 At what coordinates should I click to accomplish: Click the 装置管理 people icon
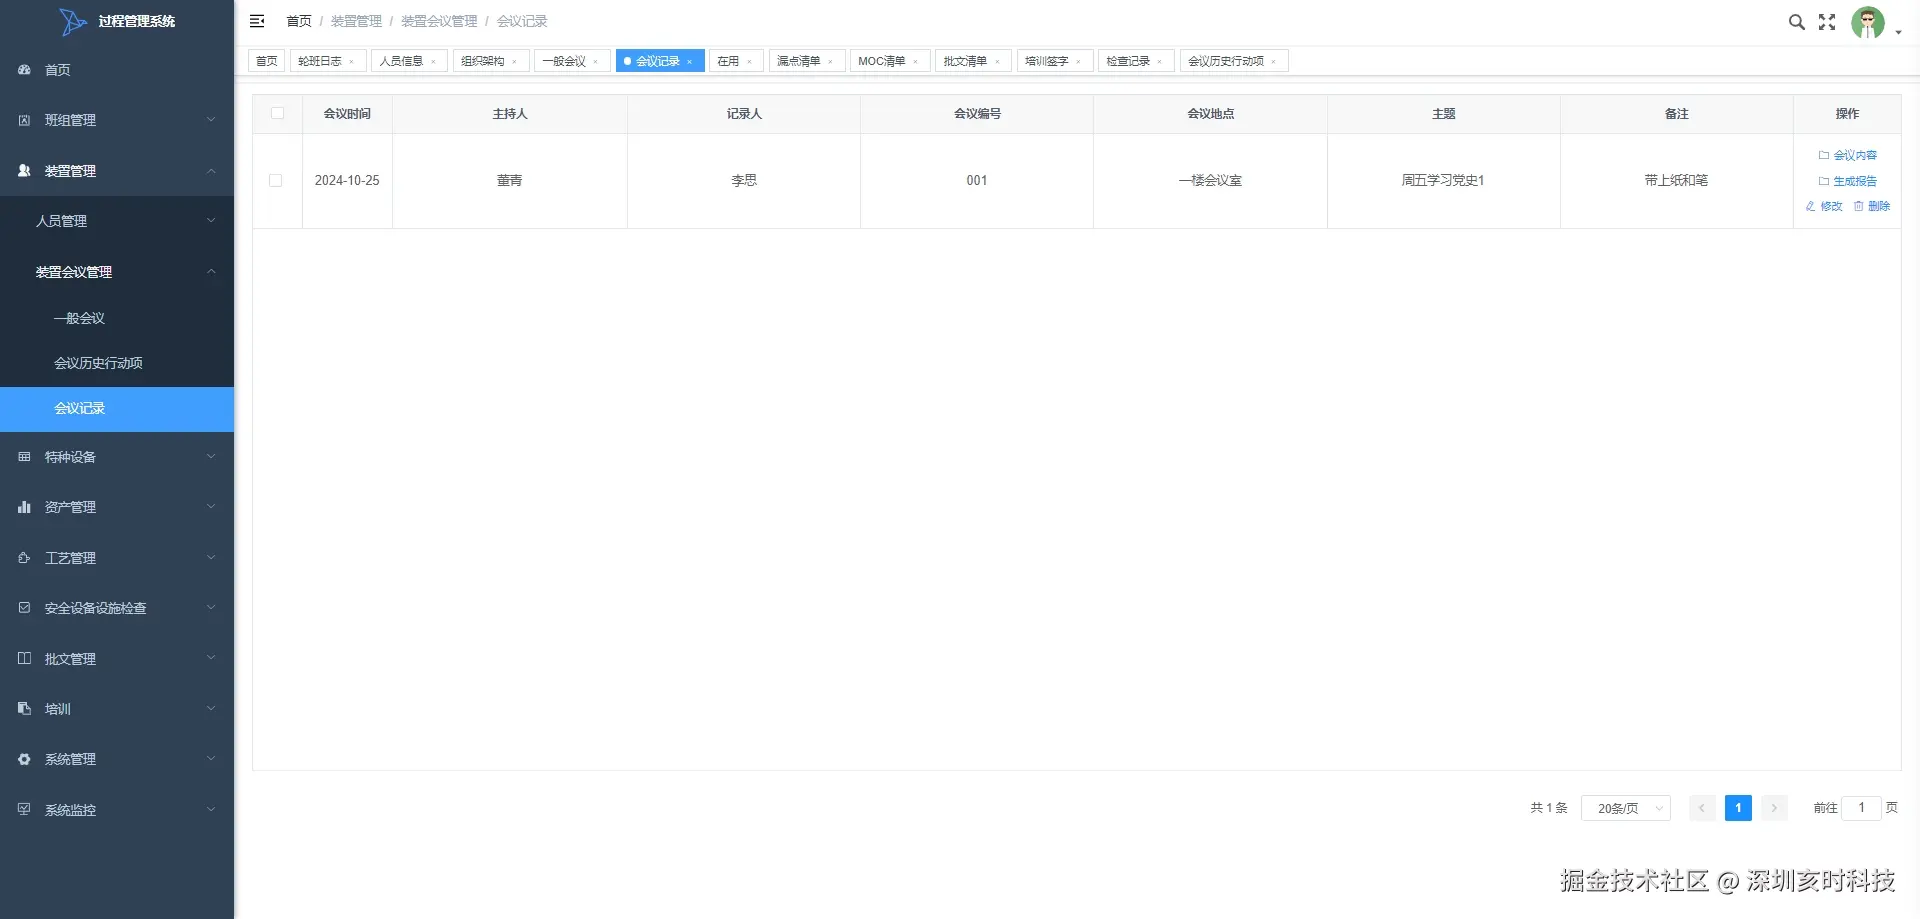tap(24, 171)
